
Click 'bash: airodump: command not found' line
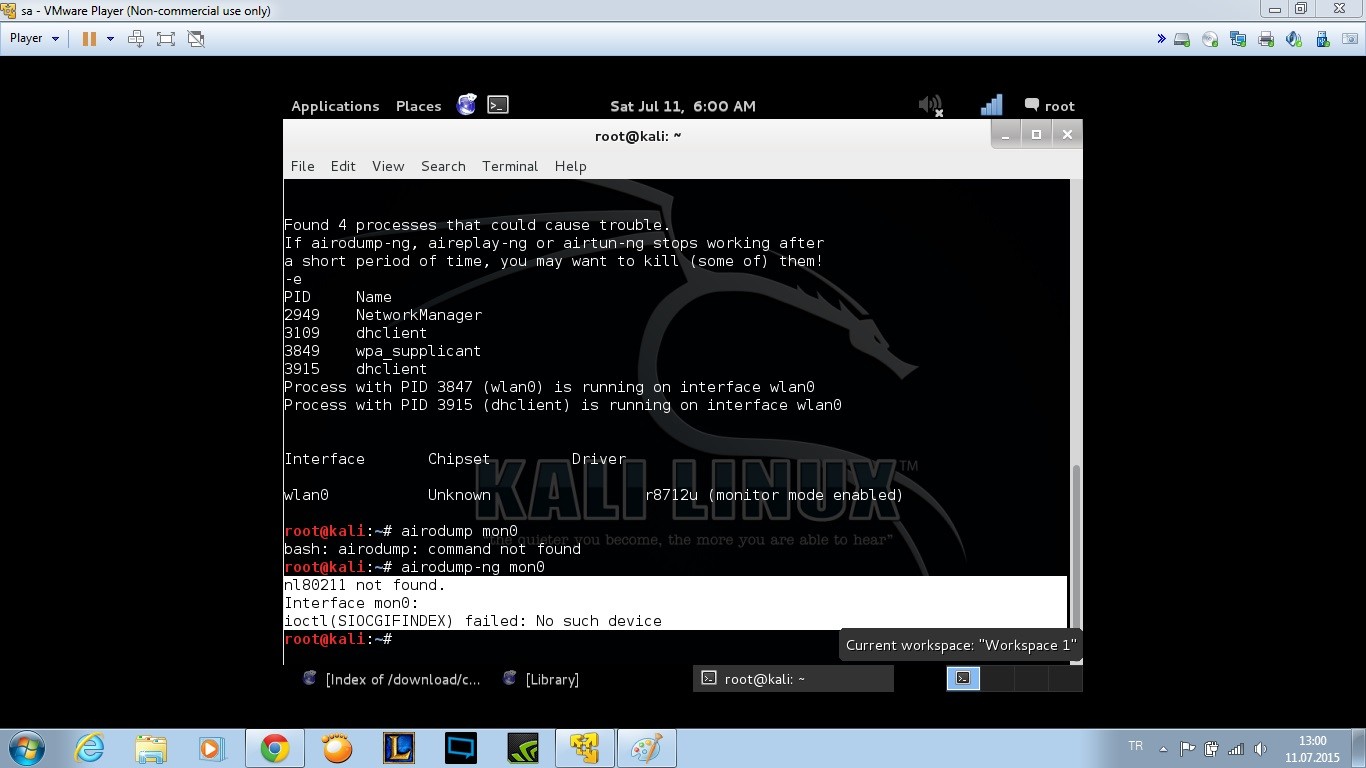(432, 549)
